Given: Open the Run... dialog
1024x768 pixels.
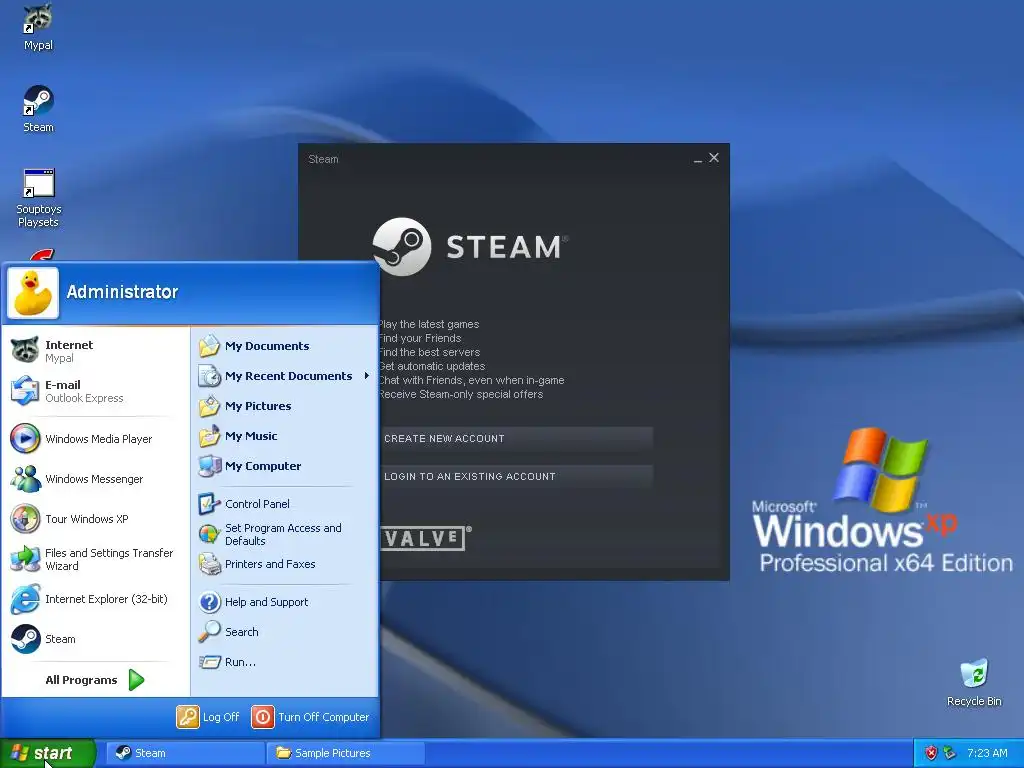Looking at the screenshot, I should (285, 662).
